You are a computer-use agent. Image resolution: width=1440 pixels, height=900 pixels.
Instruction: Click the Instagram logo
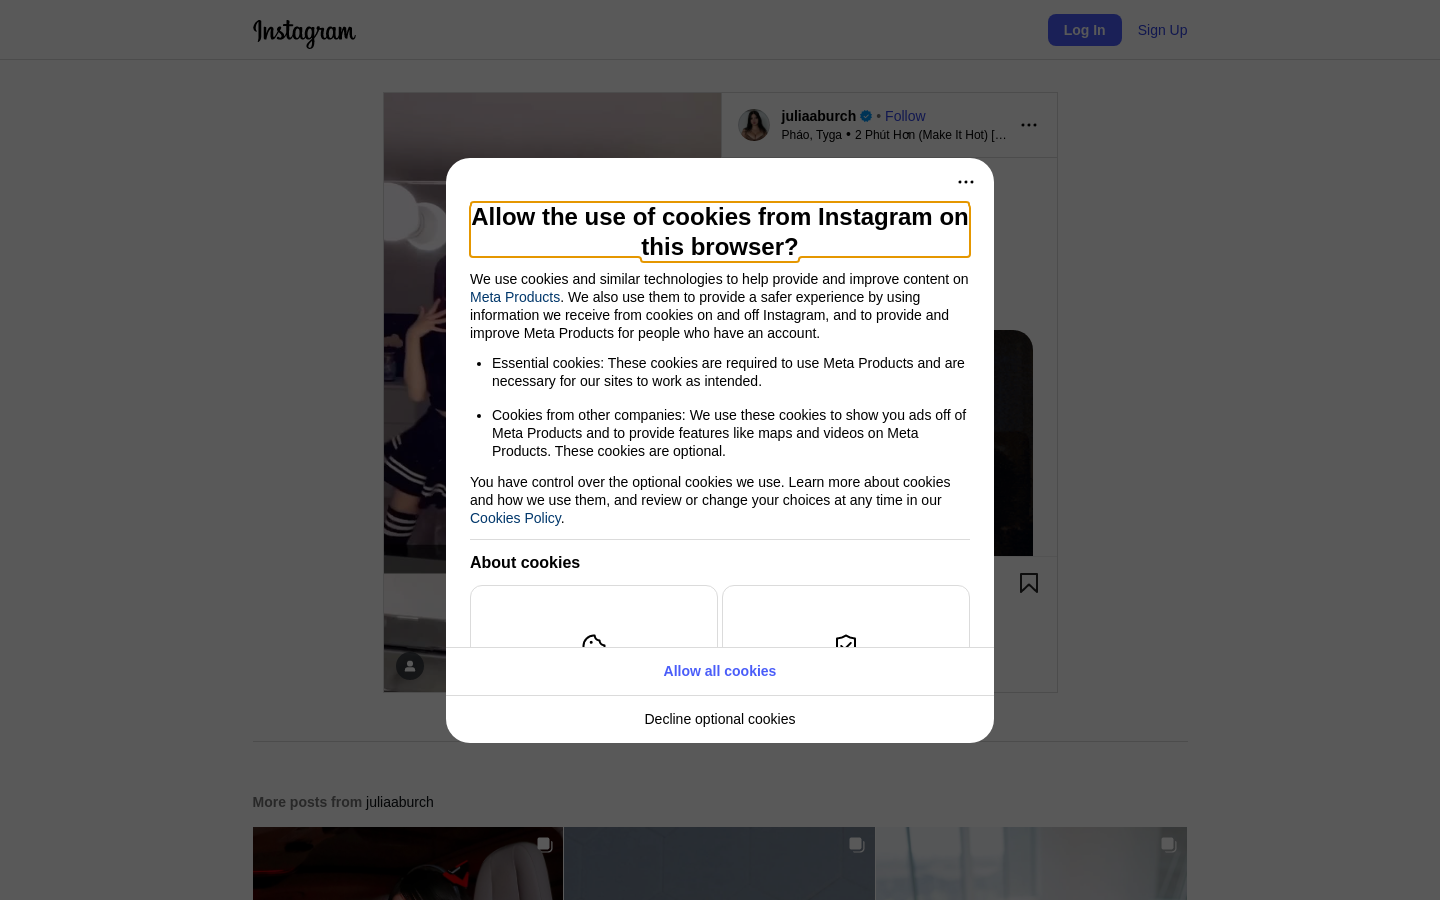[304, 32]
